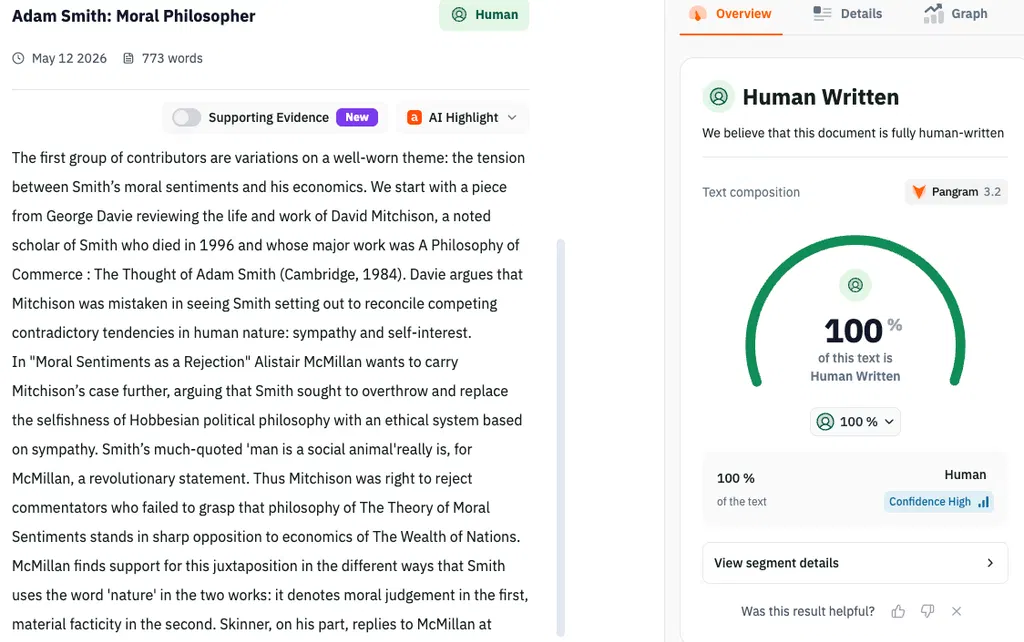Image resolution: width=1024 pixels, height=642 pixels.
Task: Click the Human Written person icon in header
Action: pos(718,97)
